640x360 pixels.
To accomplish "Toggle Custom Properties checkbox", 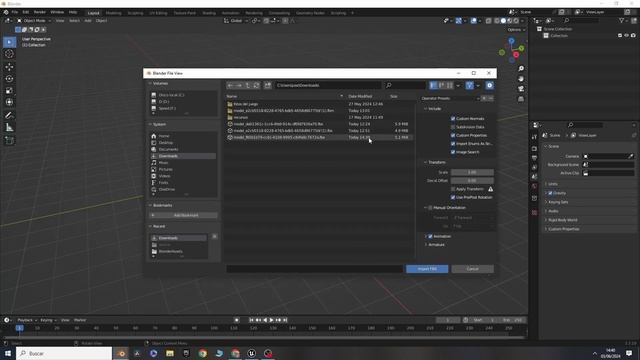I will tap(453, 136).
